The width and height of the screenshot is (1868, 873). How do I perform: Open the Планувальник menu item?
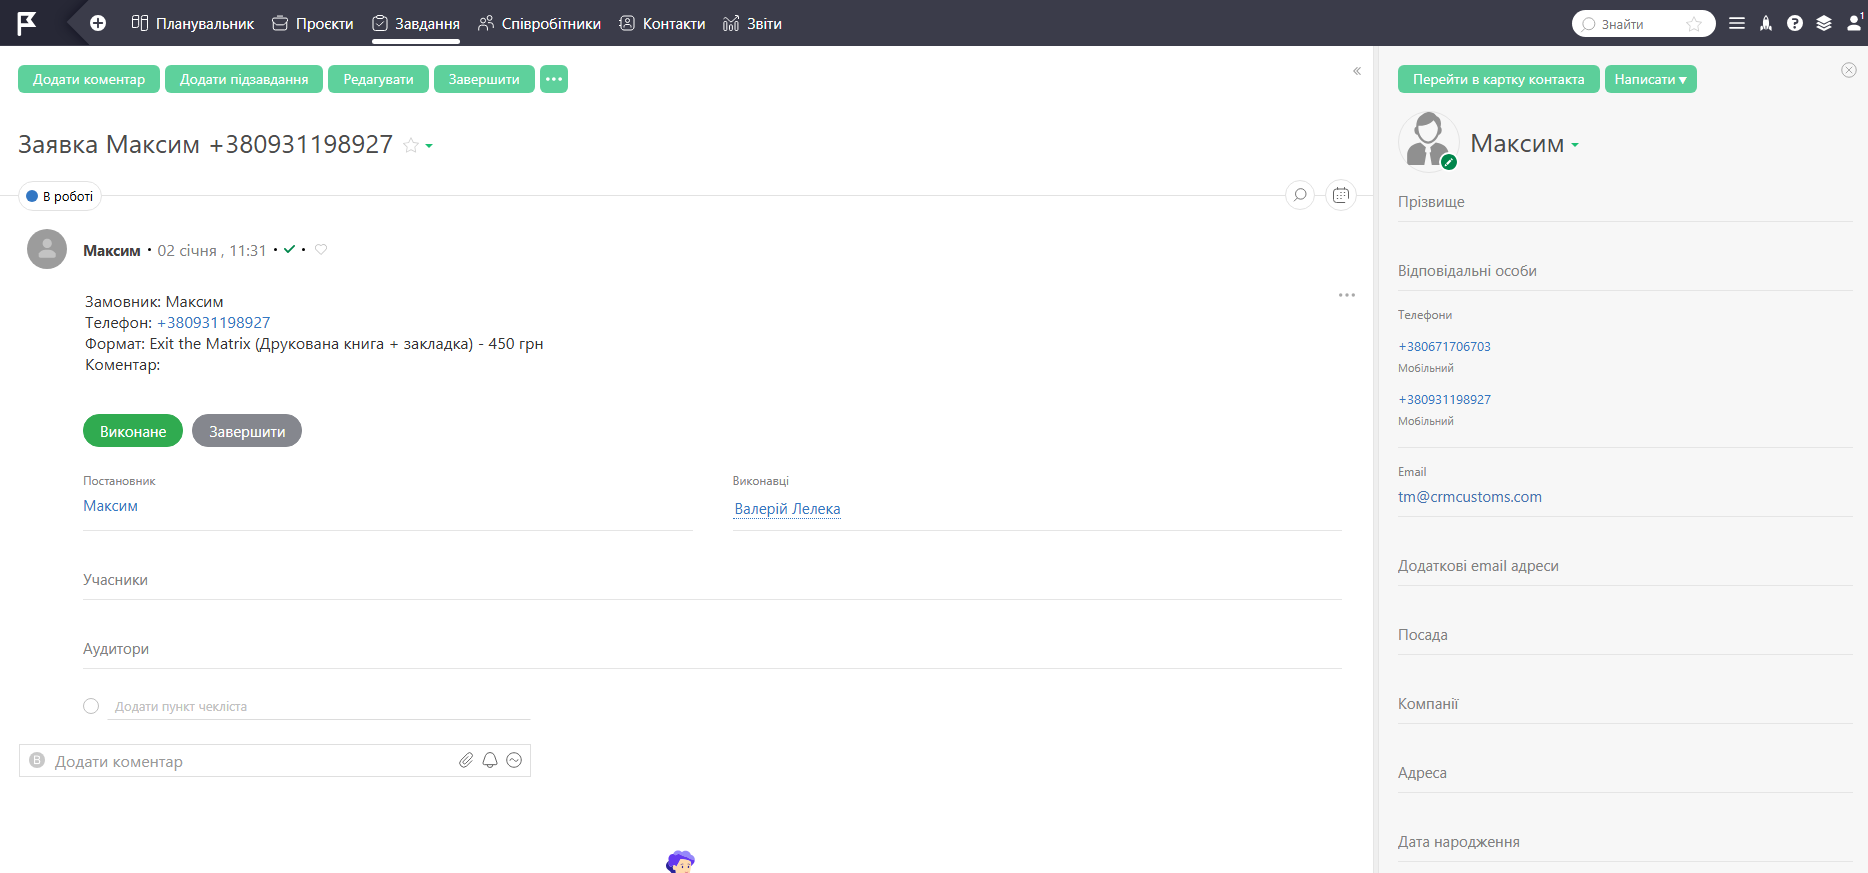click(x=193, y=23)
